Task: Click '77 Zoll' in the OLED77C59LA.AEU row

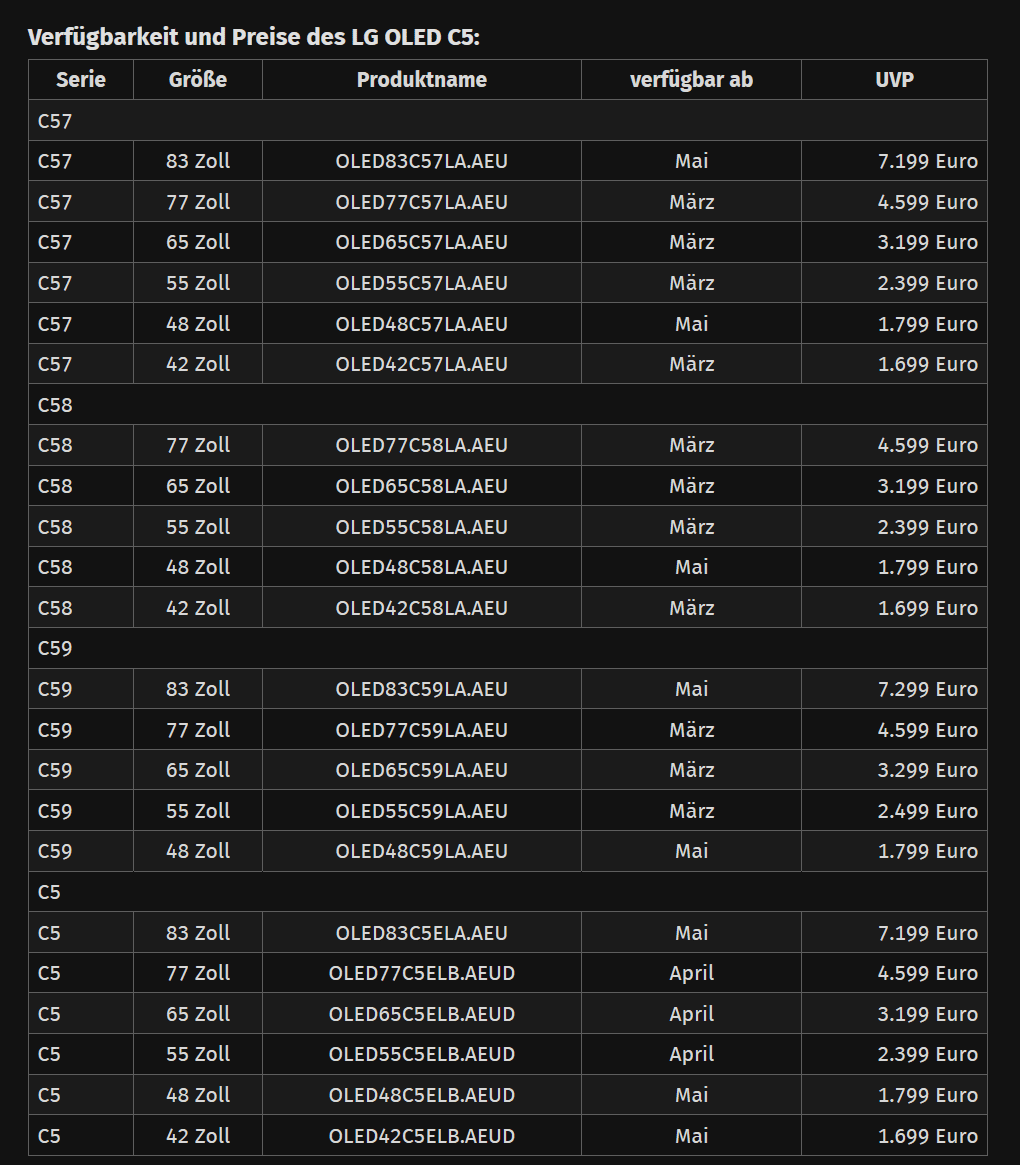Action: (198, 730)
